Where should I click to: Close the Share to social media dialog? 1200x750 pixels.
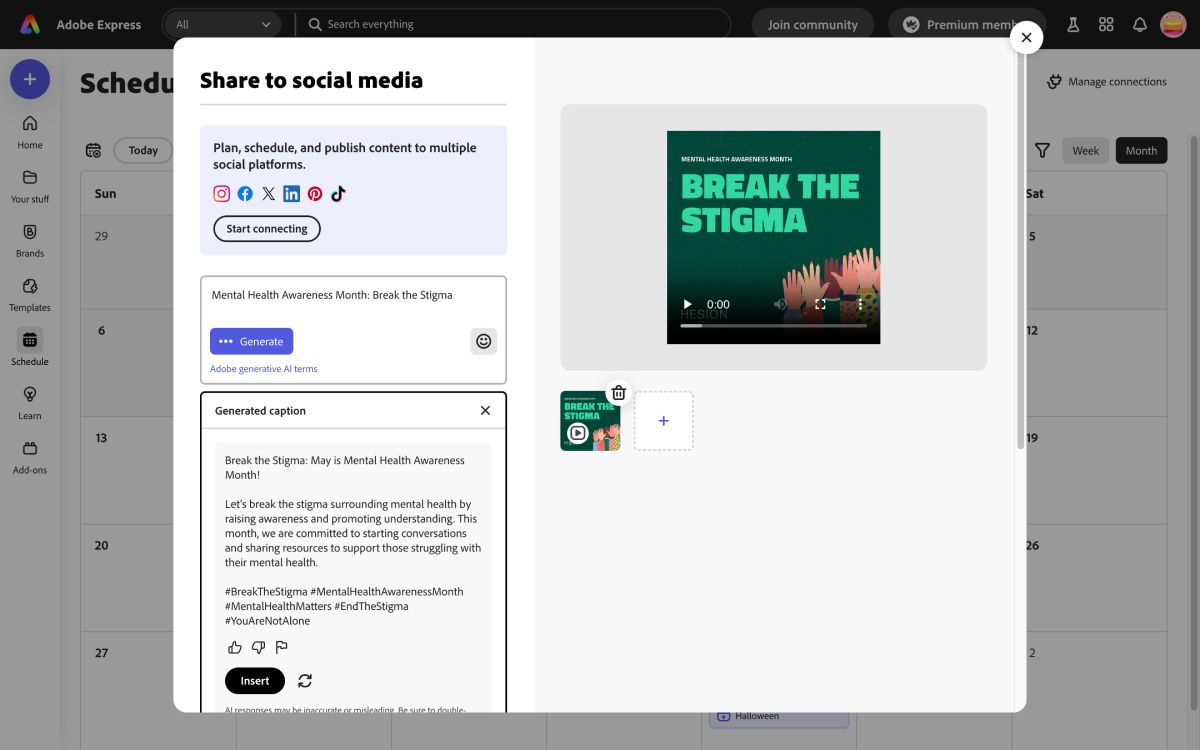coord(1026,37)
